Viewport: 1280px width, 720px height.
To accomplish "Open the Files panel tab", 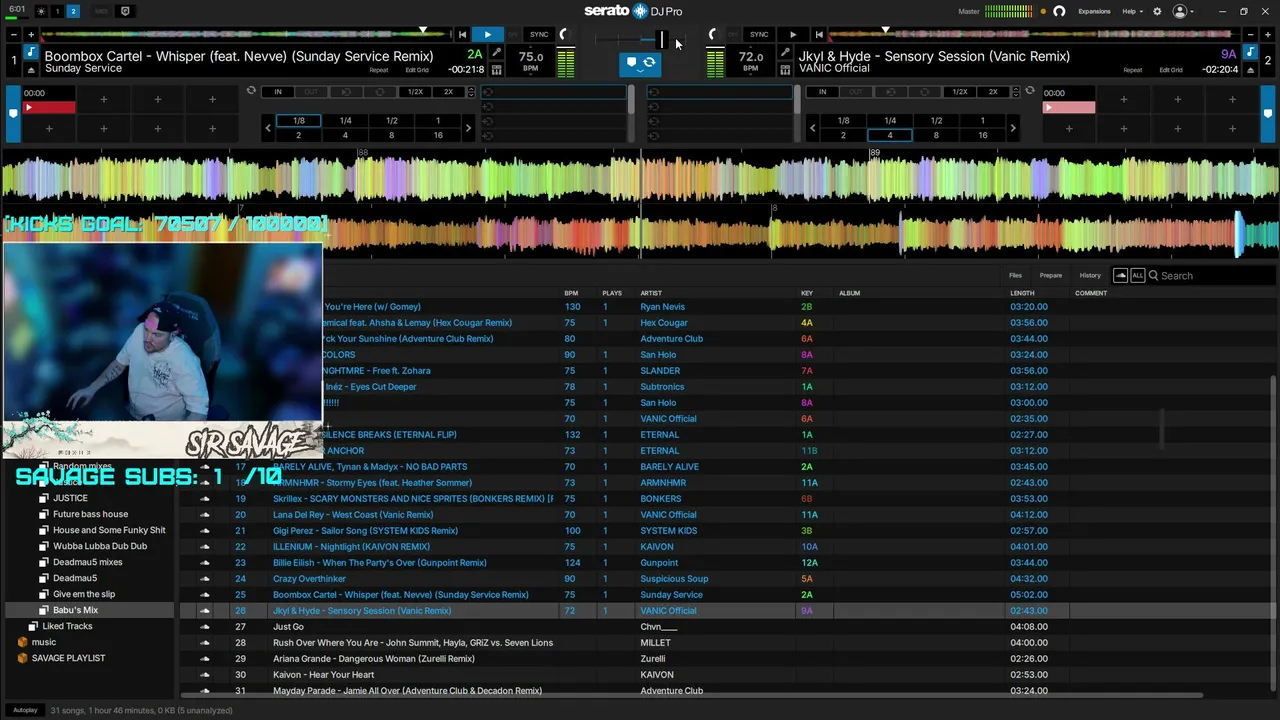I will click(1015, 275).
